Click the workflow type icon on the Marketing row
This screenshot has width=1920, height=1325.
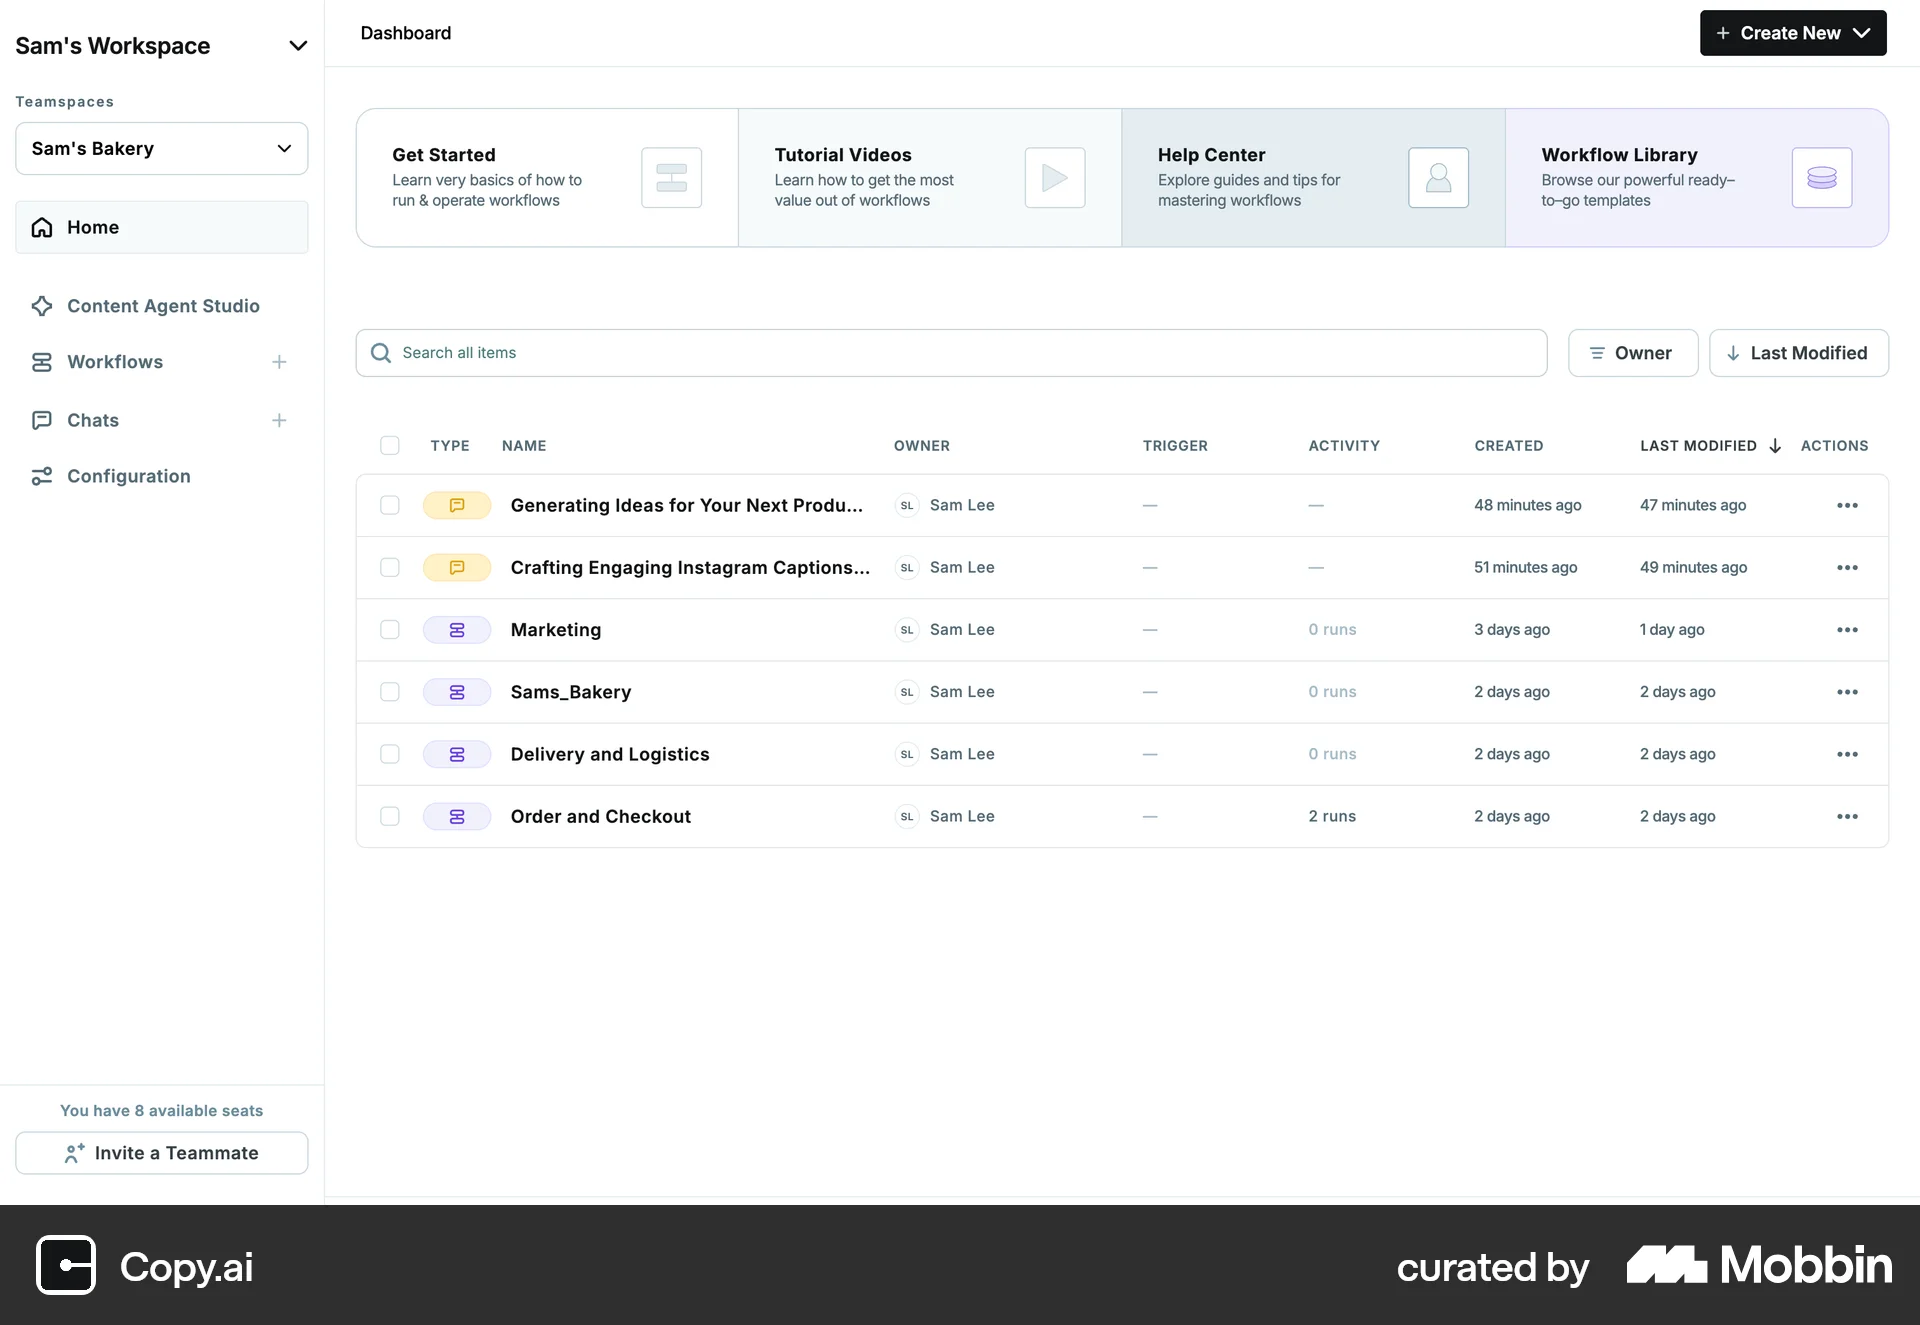coord(457,630)
